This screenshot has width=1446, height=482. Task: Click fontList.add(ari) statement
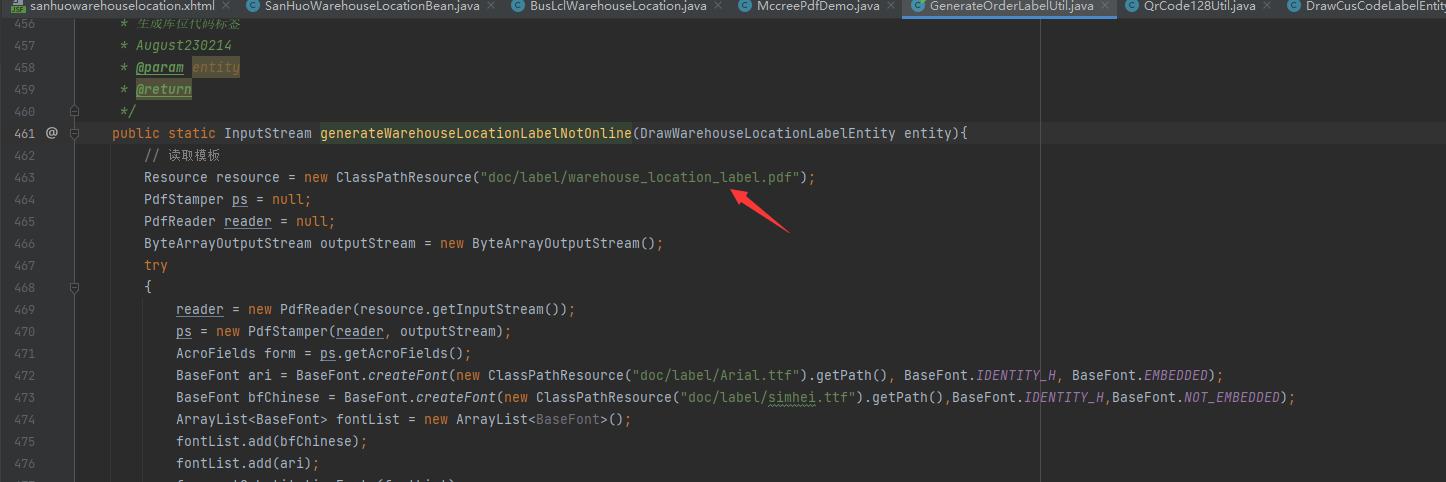pyautogui.click(x=248, y=463)
